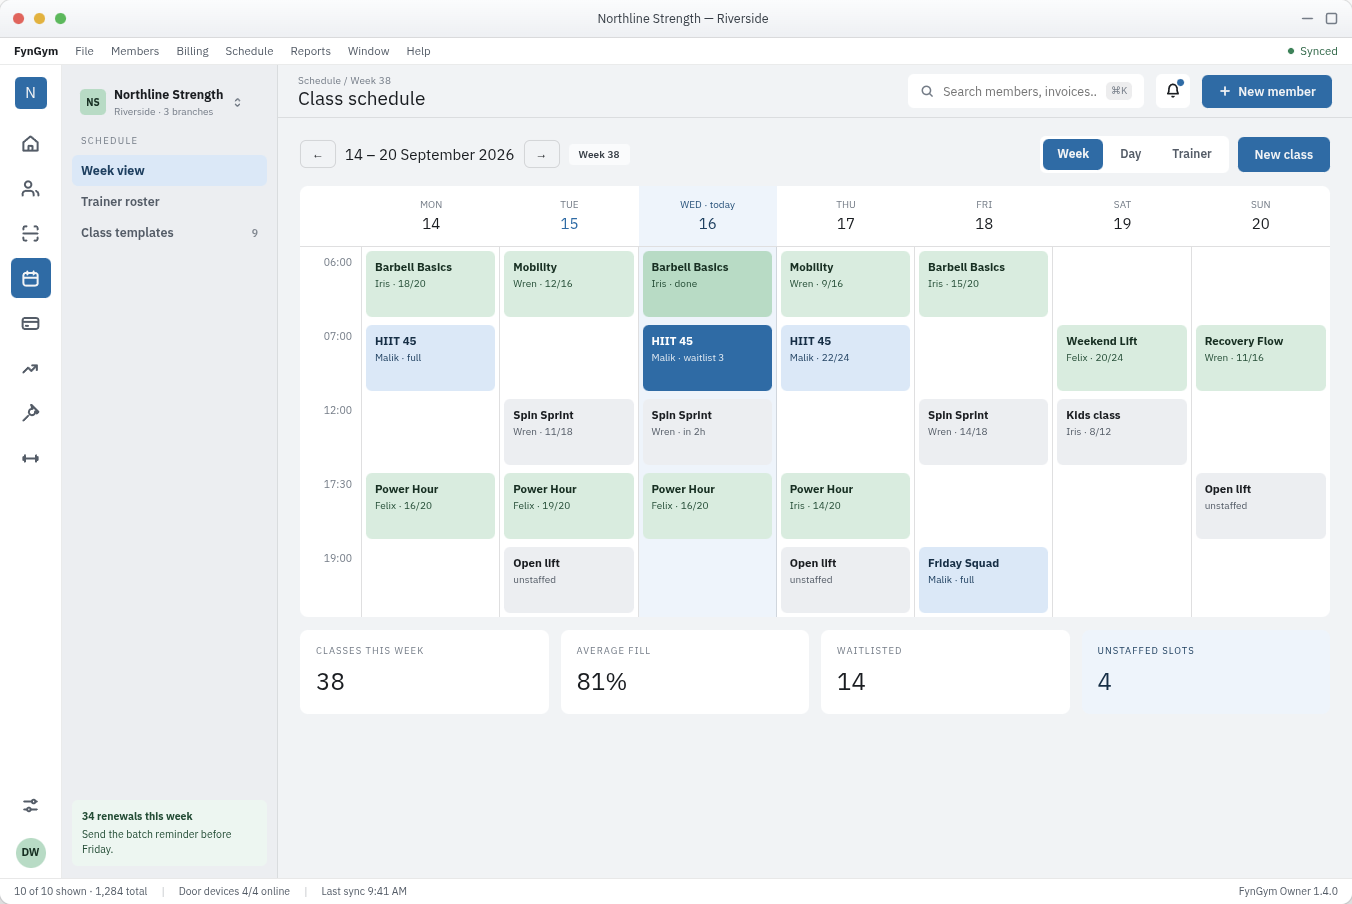Open the DW user avatar
This screenshot has width=1352, height=904.
pyautogui.click(x=31, y=853)
